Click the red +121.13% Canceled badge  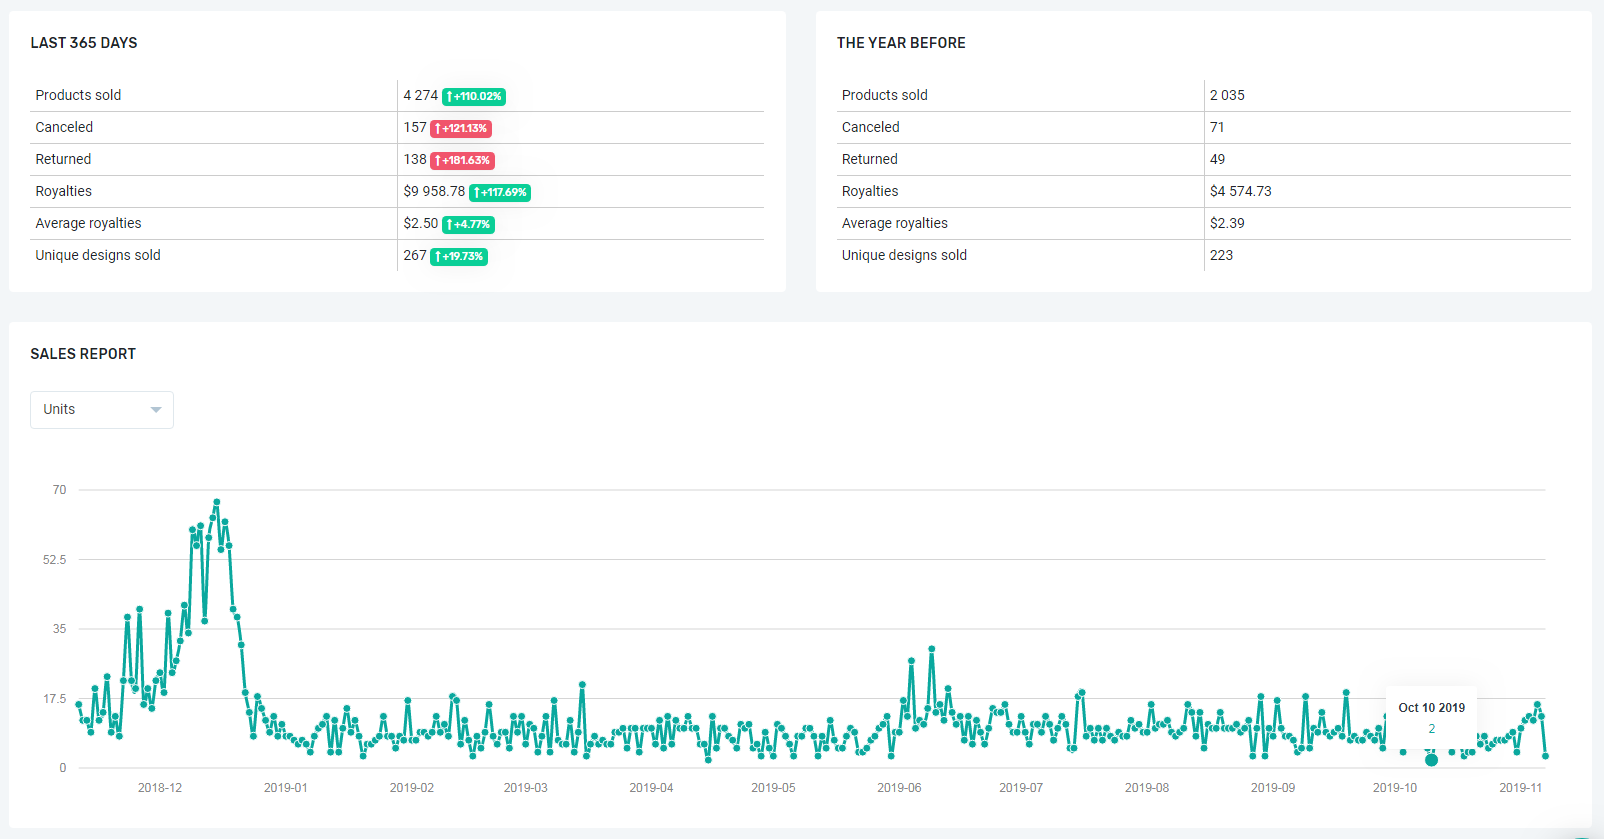[461, 129]
